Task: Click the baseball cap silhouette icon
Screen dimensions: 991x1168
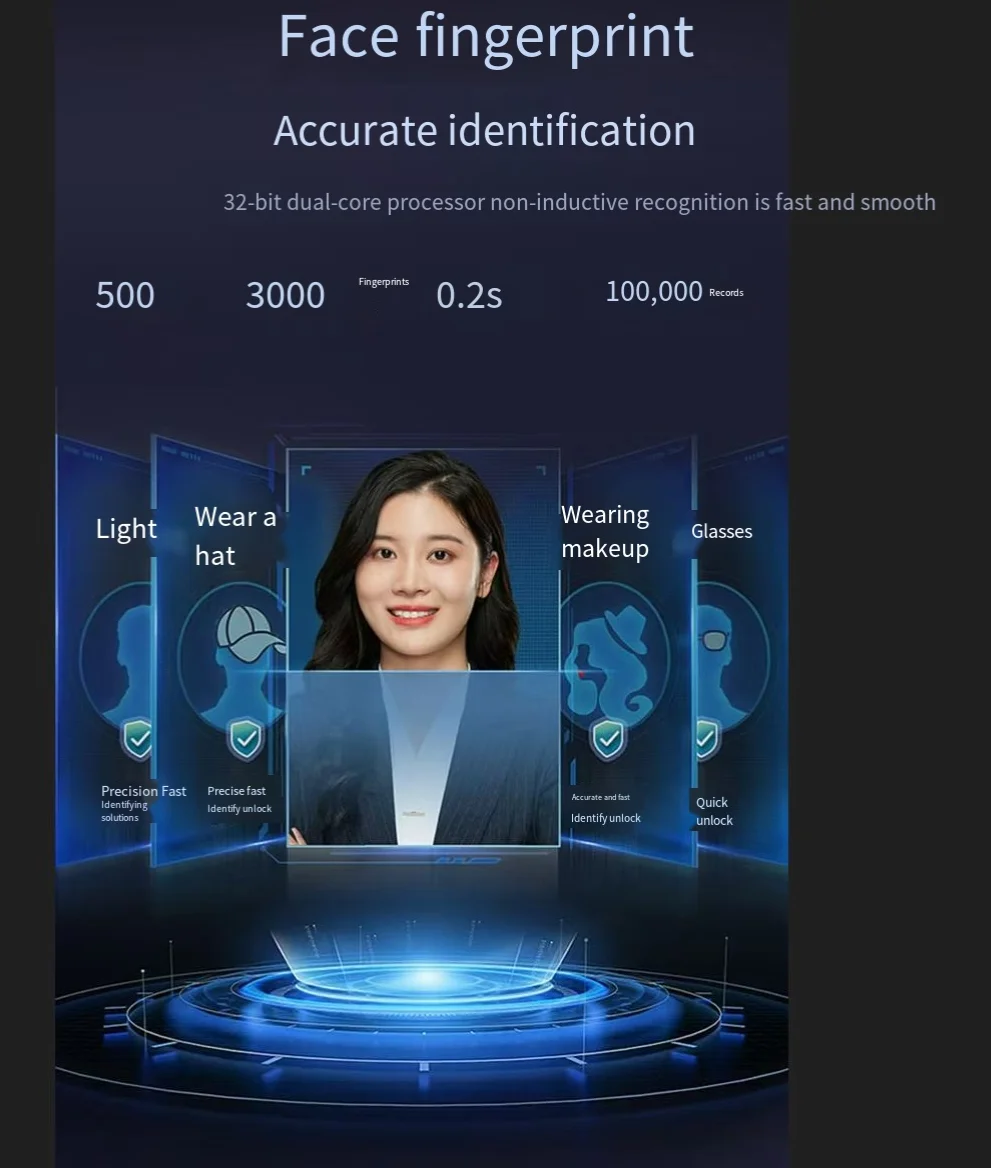Action: 250,634
